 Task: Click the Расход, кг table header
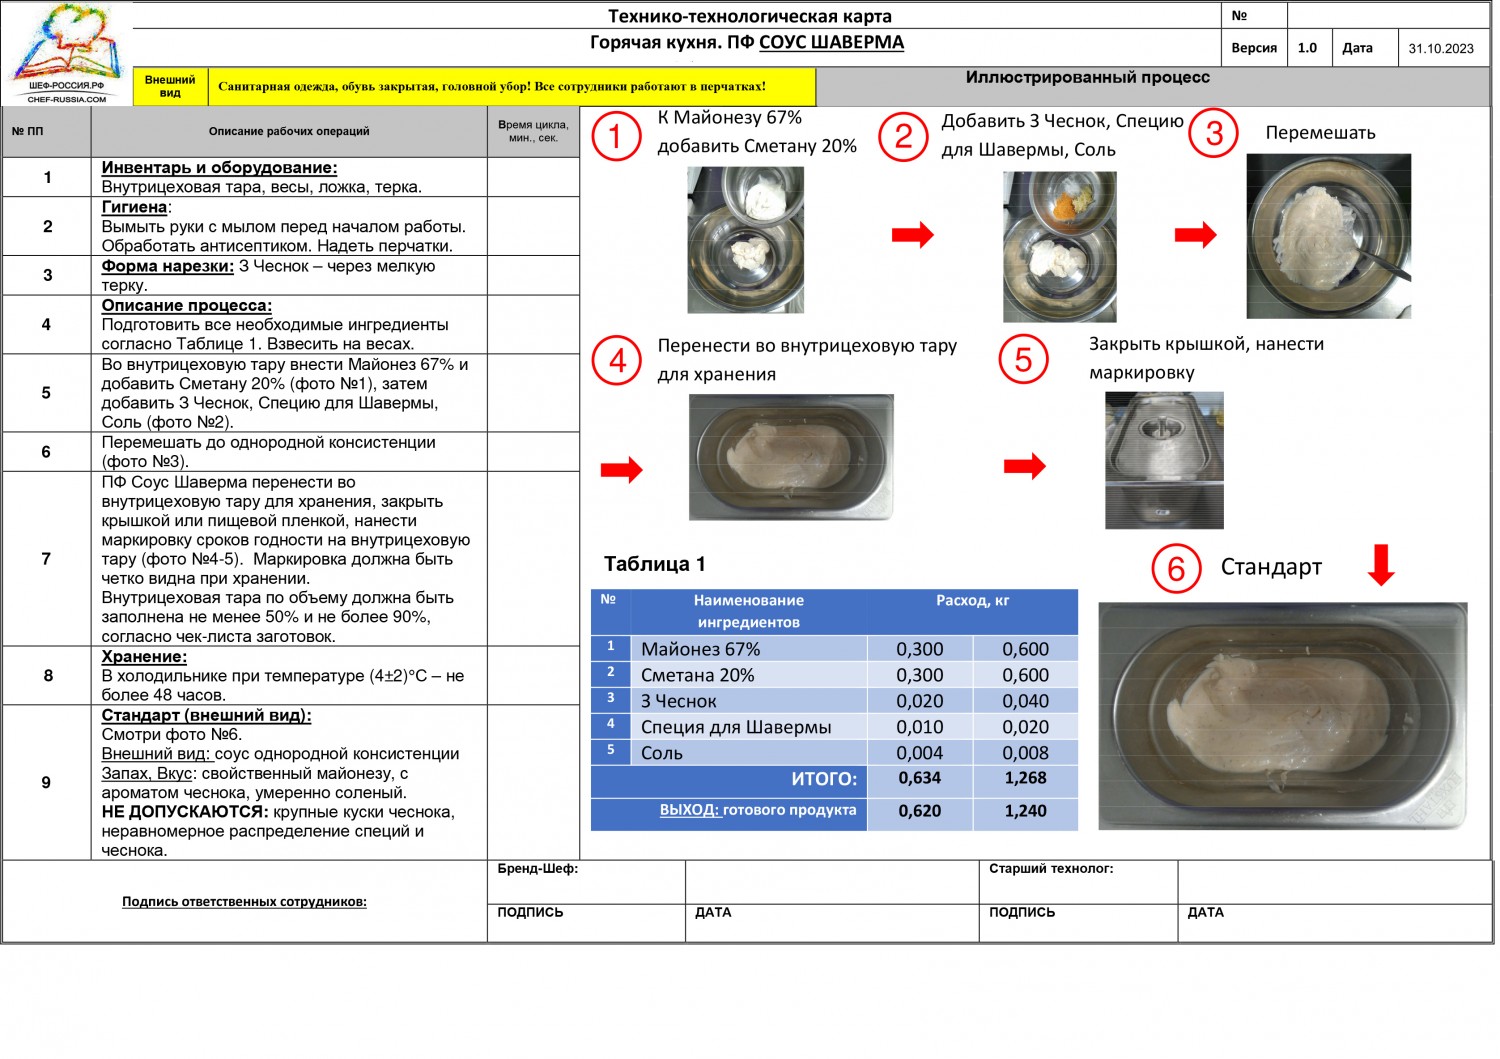[972, 600]
